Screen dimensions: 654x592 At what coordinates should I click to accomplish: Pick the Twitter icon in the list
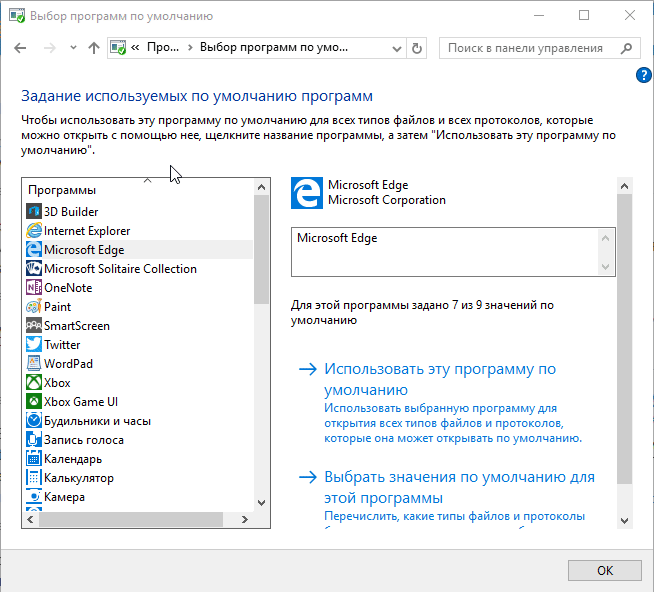coord(33,345)
